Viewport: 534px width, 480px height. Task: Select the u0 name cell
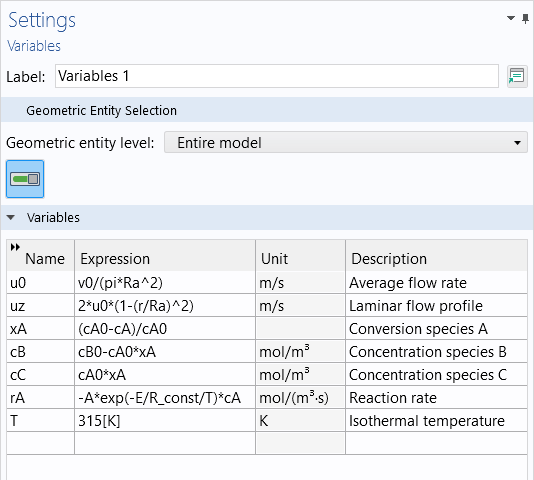pyautogui.click(x=41, y=283)
